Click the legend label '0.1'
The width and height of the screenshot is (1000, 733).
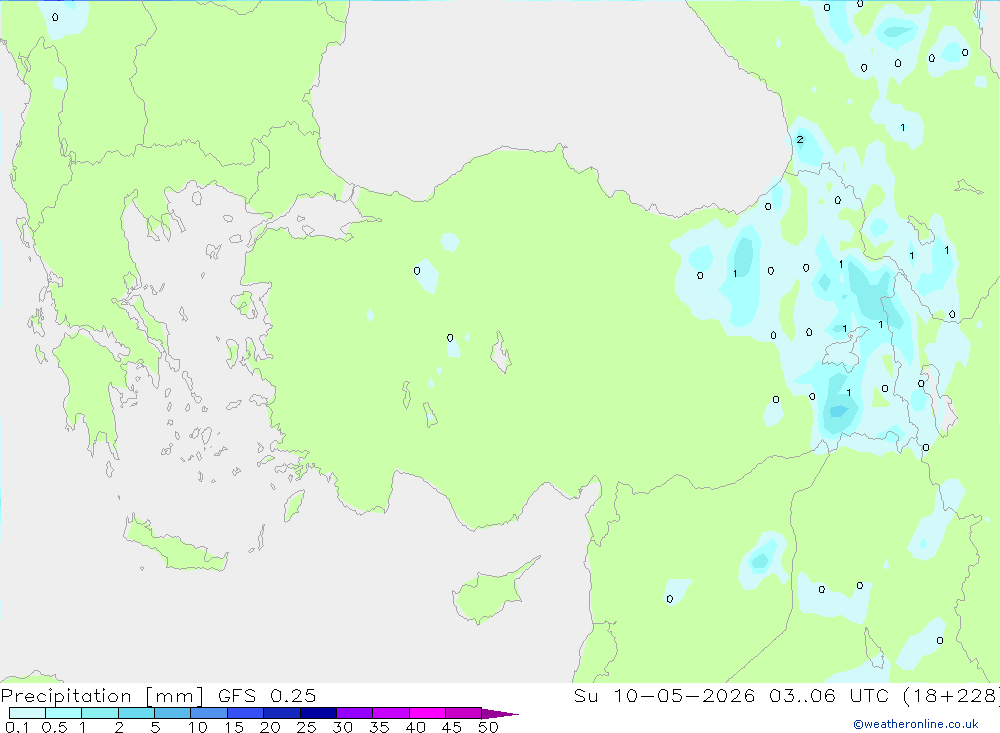pyautogui.click(x=17, y=727)
